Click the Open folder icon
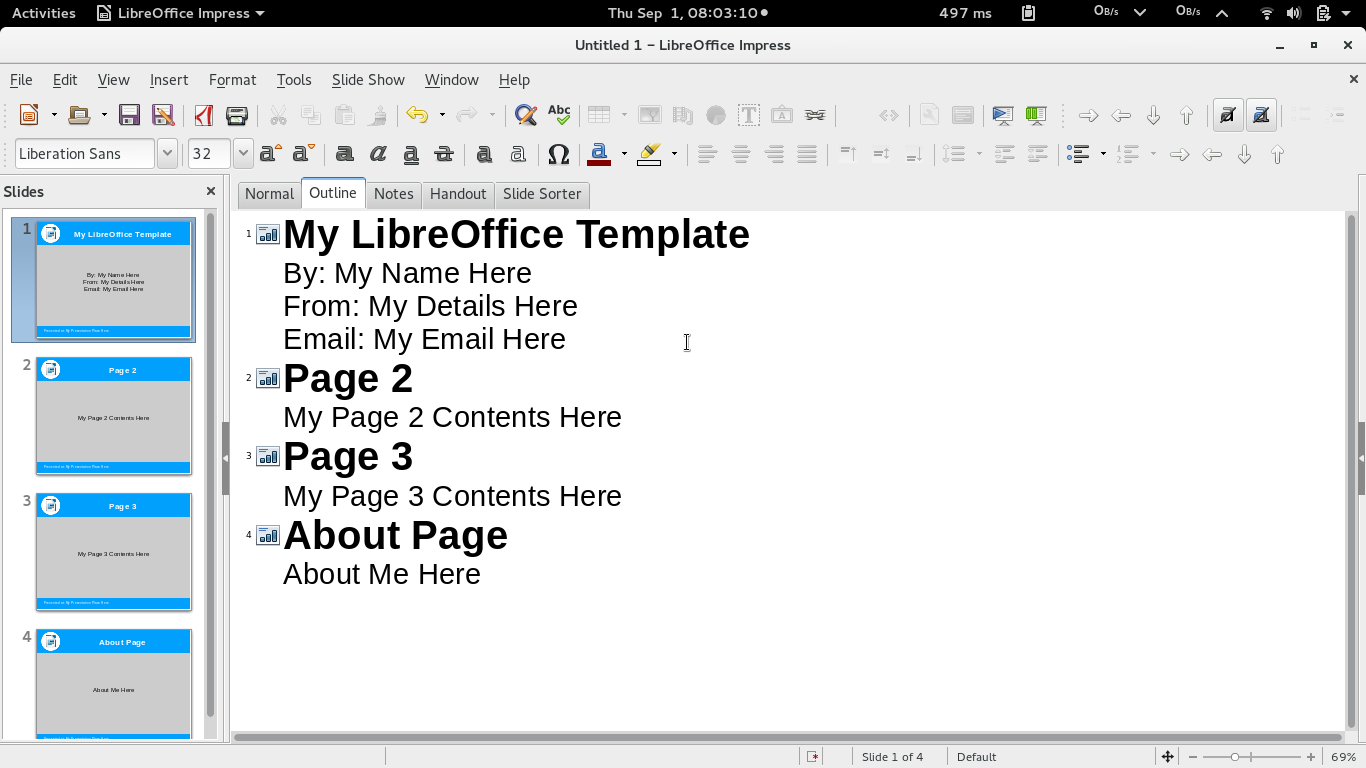 pos(79,115)
